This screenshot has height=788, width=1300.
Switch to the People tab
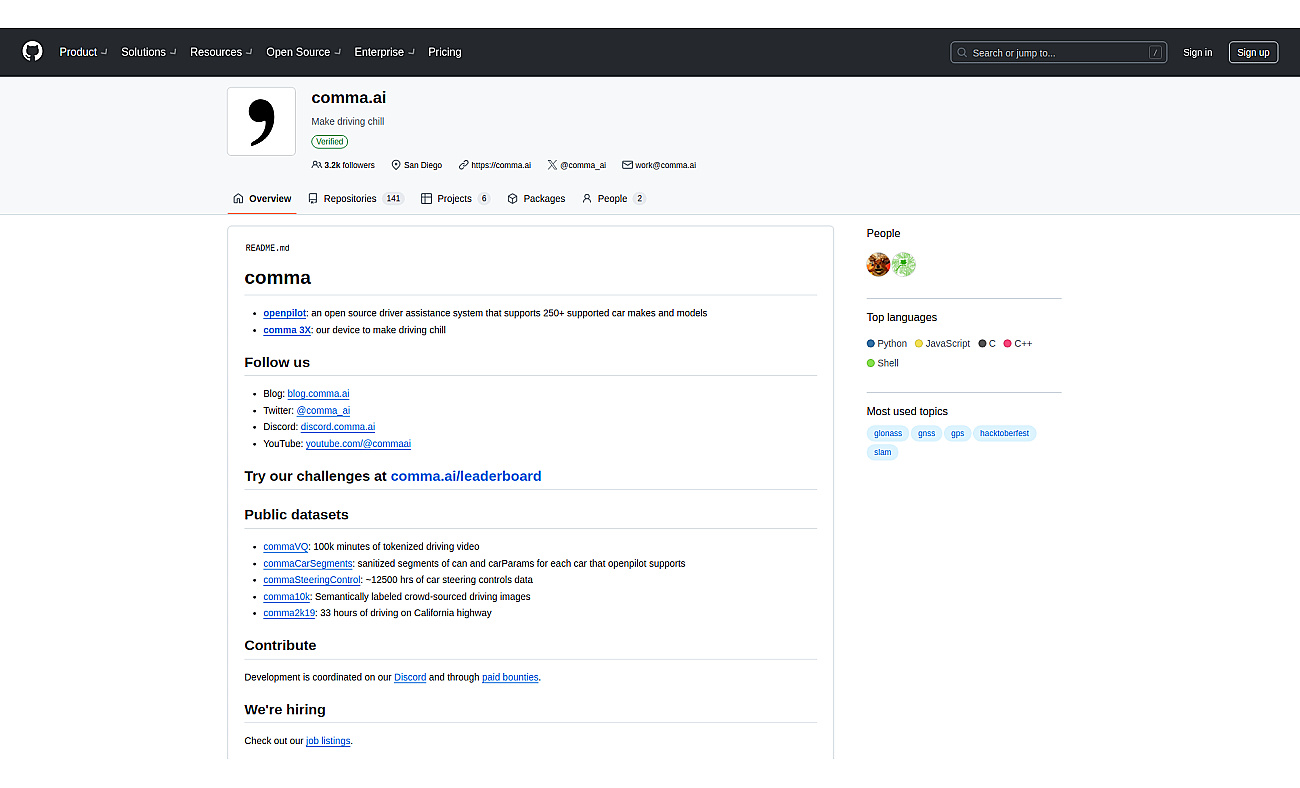614,199
